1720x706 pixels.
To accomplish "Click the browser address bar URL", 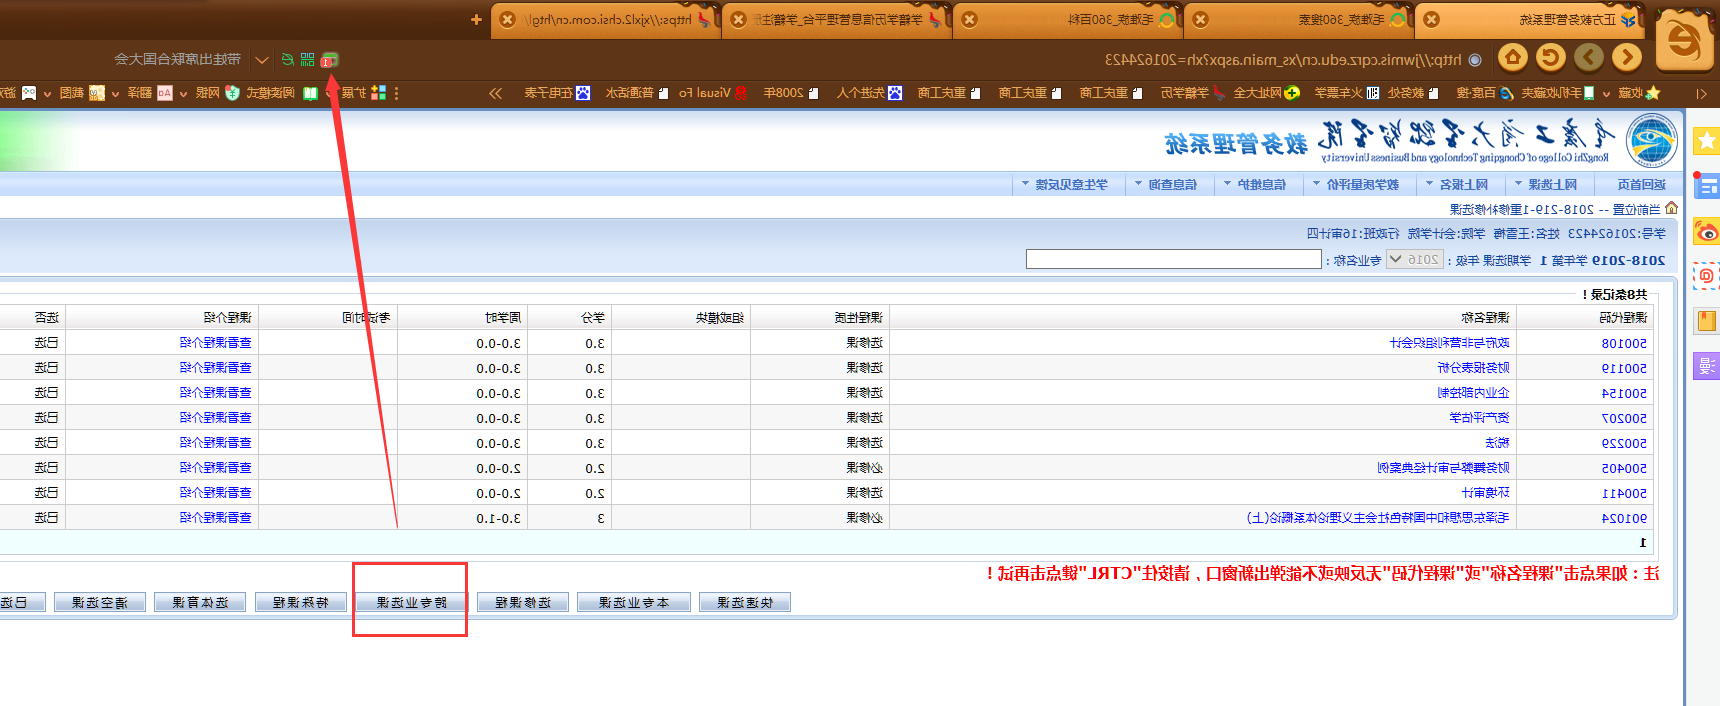I will pyautogui.click(x=1283, y=60).
